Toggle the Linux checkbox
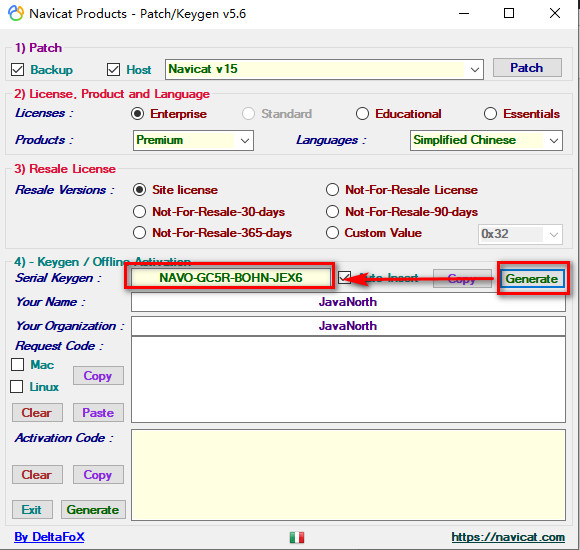Image resolution: width=580 pixels, height=550 pixels. click(x=17, y=387)
